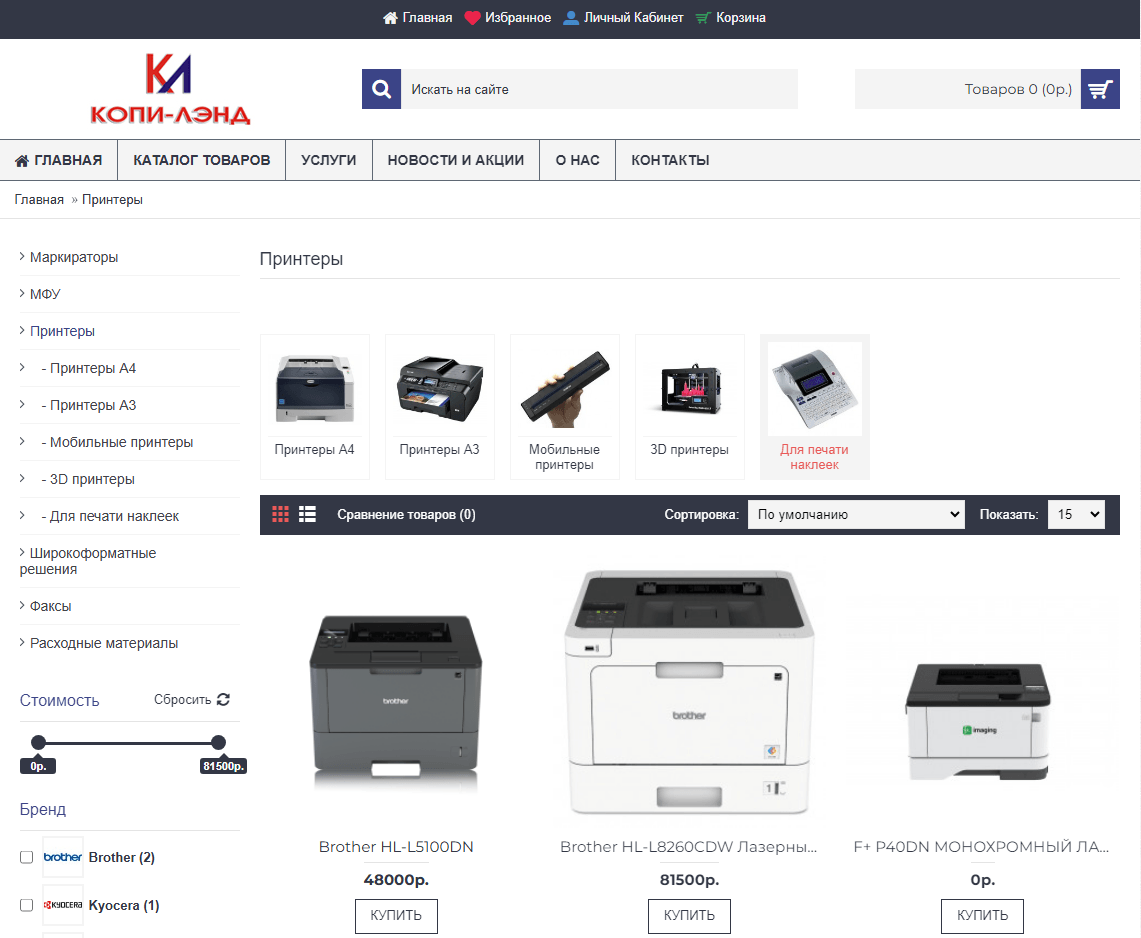Open Принтеры А3 category thumbnail
Screen dimensions: 1141x938
440,389
